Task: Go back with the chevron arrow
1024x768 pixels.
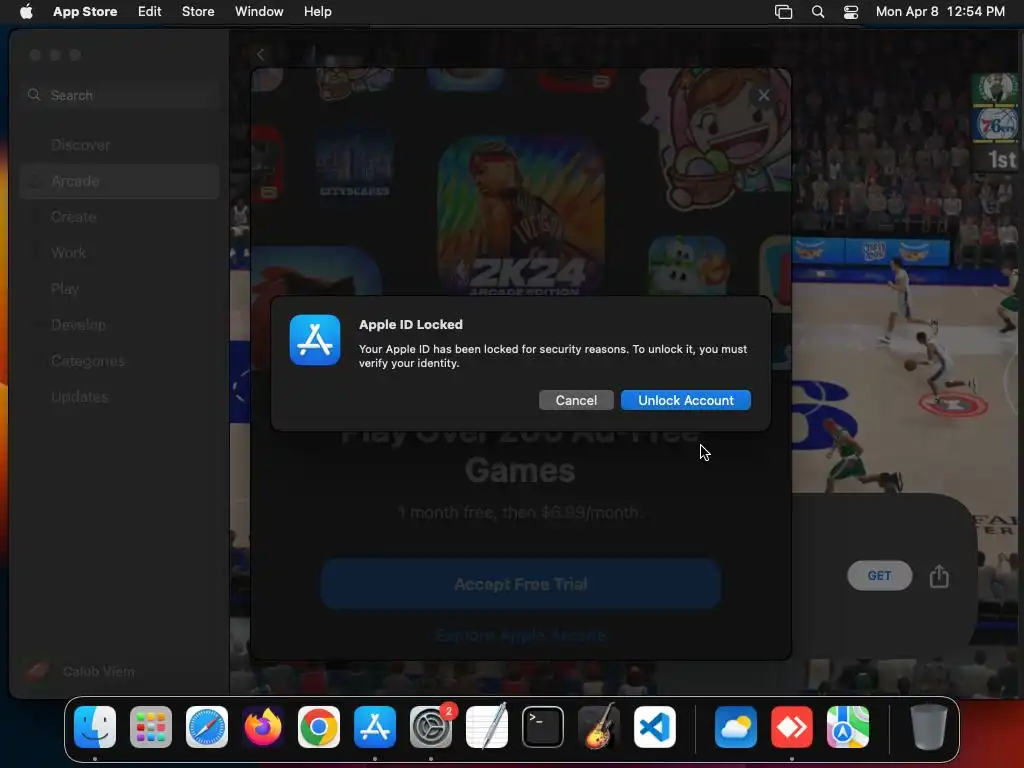Action: [261, 55]
